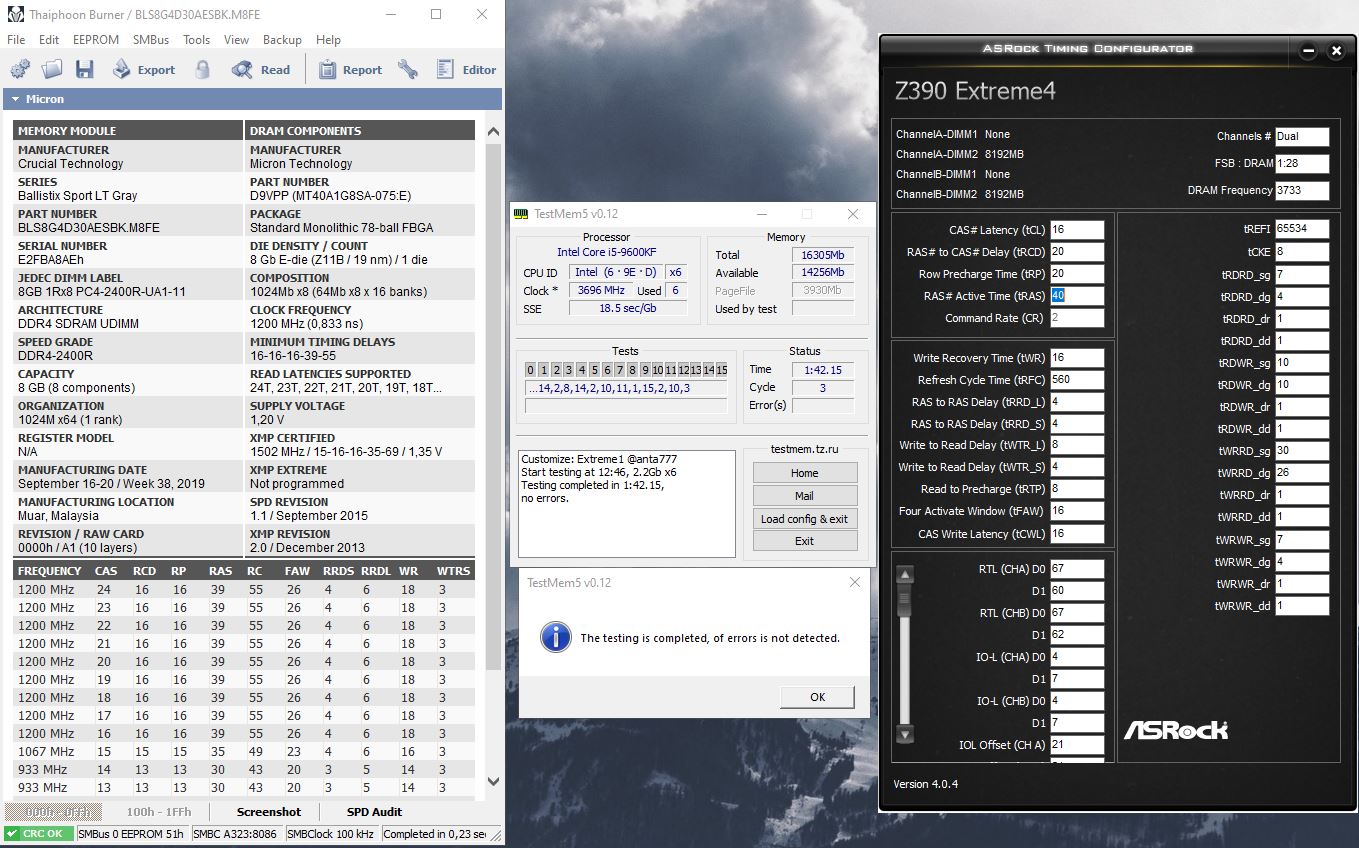Switch to the SPD Audit tab
The width and height of the screenshot is (1359, 848).
coord(374,812)
